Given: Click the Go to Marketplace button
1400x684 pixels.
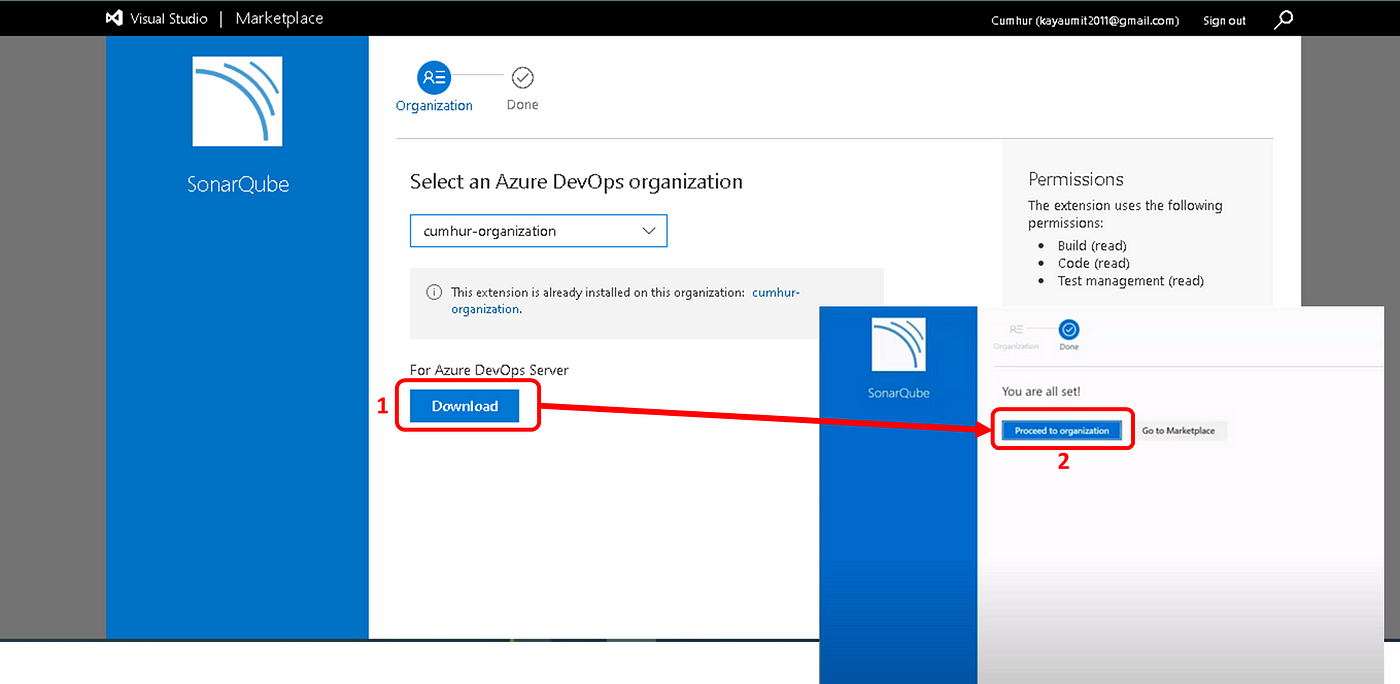Looking at the screenshot, I should pos(1178,430).
